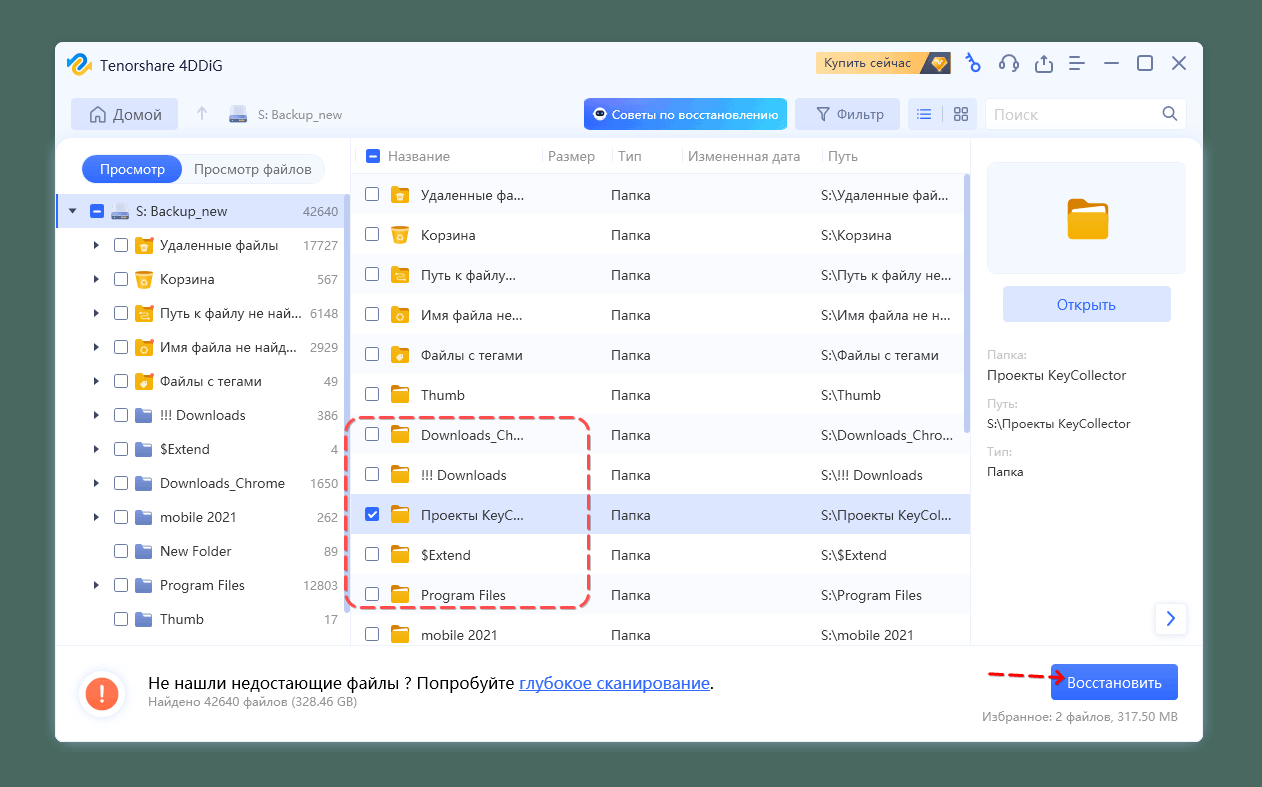The width and height of the screenshot is (1262, 787).
Task: Click the Корзина folder icon in file list
Action: 400,235
